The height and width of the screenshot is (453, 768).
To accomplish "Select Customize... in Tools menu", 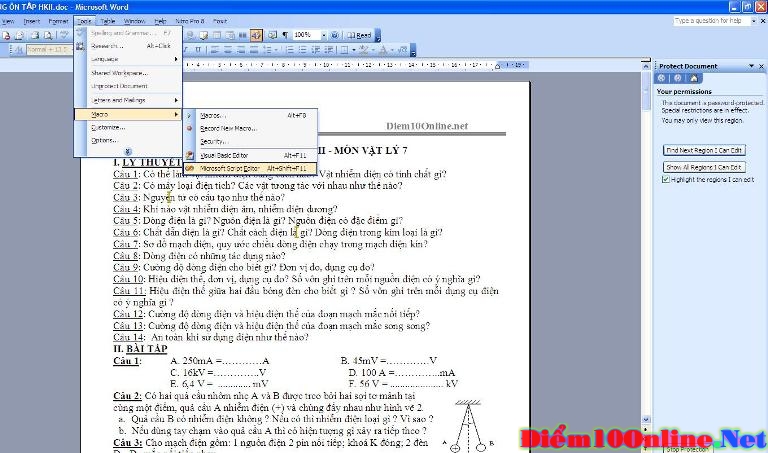I will pos(128,127).
